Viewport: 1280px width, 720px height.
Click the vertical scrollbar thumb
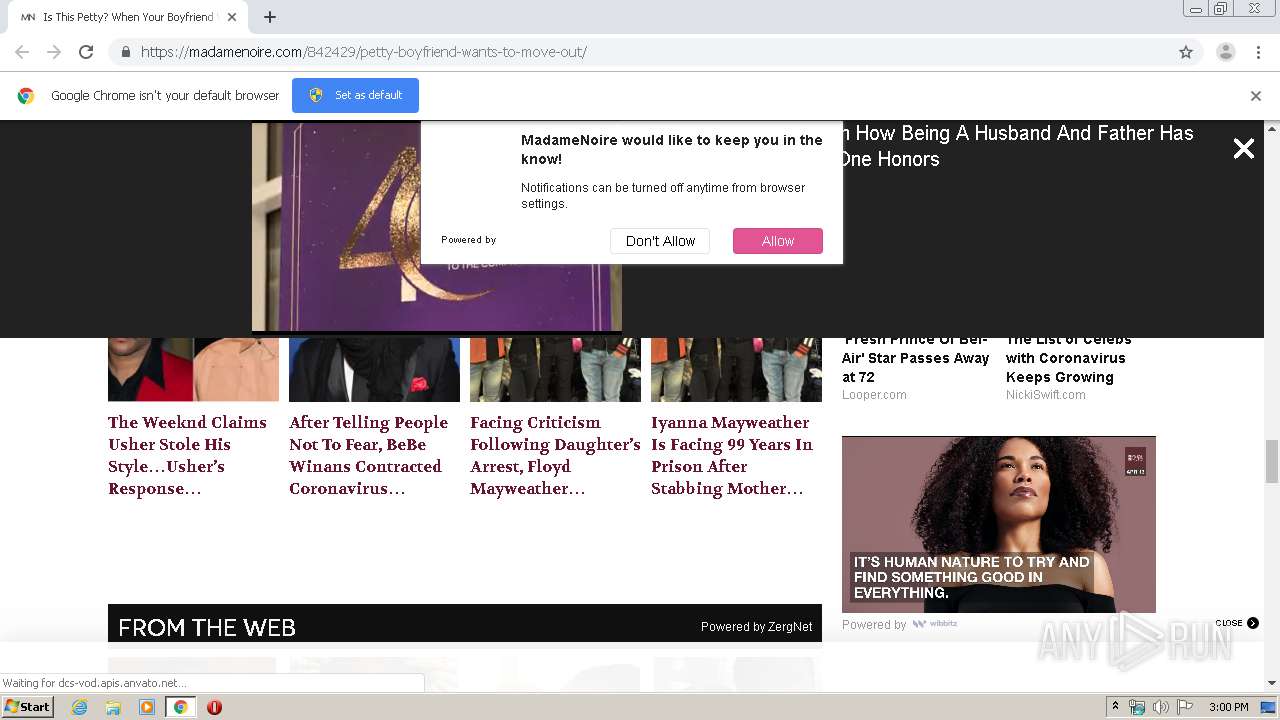point(1272,461)
